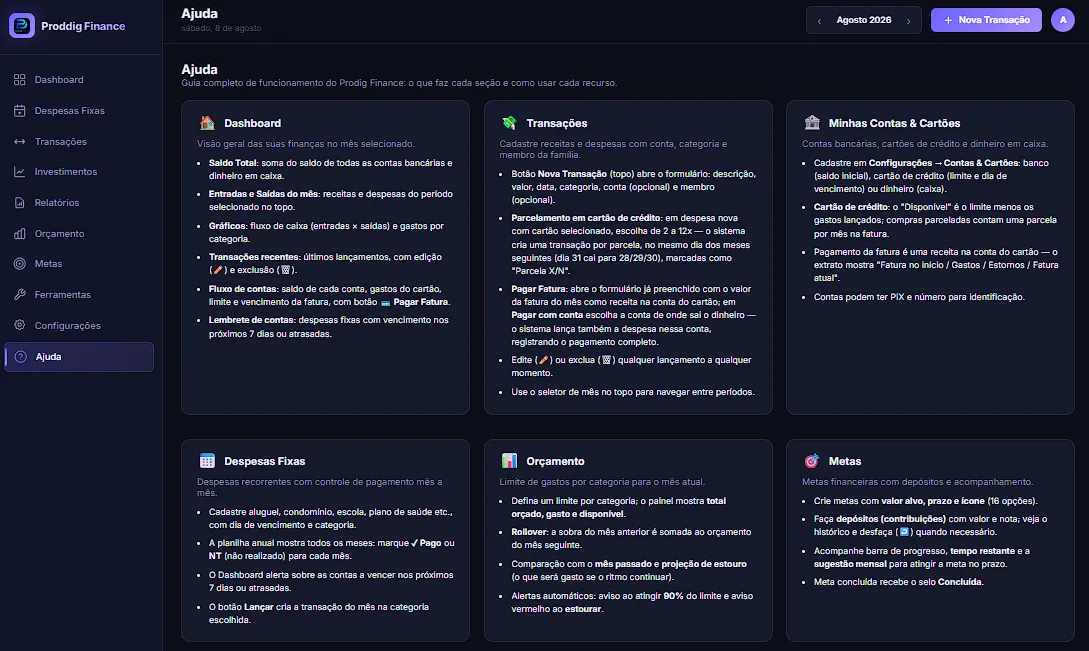Screen dimensions: 1089x651
Task: Open the Transações sidebar menu item
Action: click(79, 142)
